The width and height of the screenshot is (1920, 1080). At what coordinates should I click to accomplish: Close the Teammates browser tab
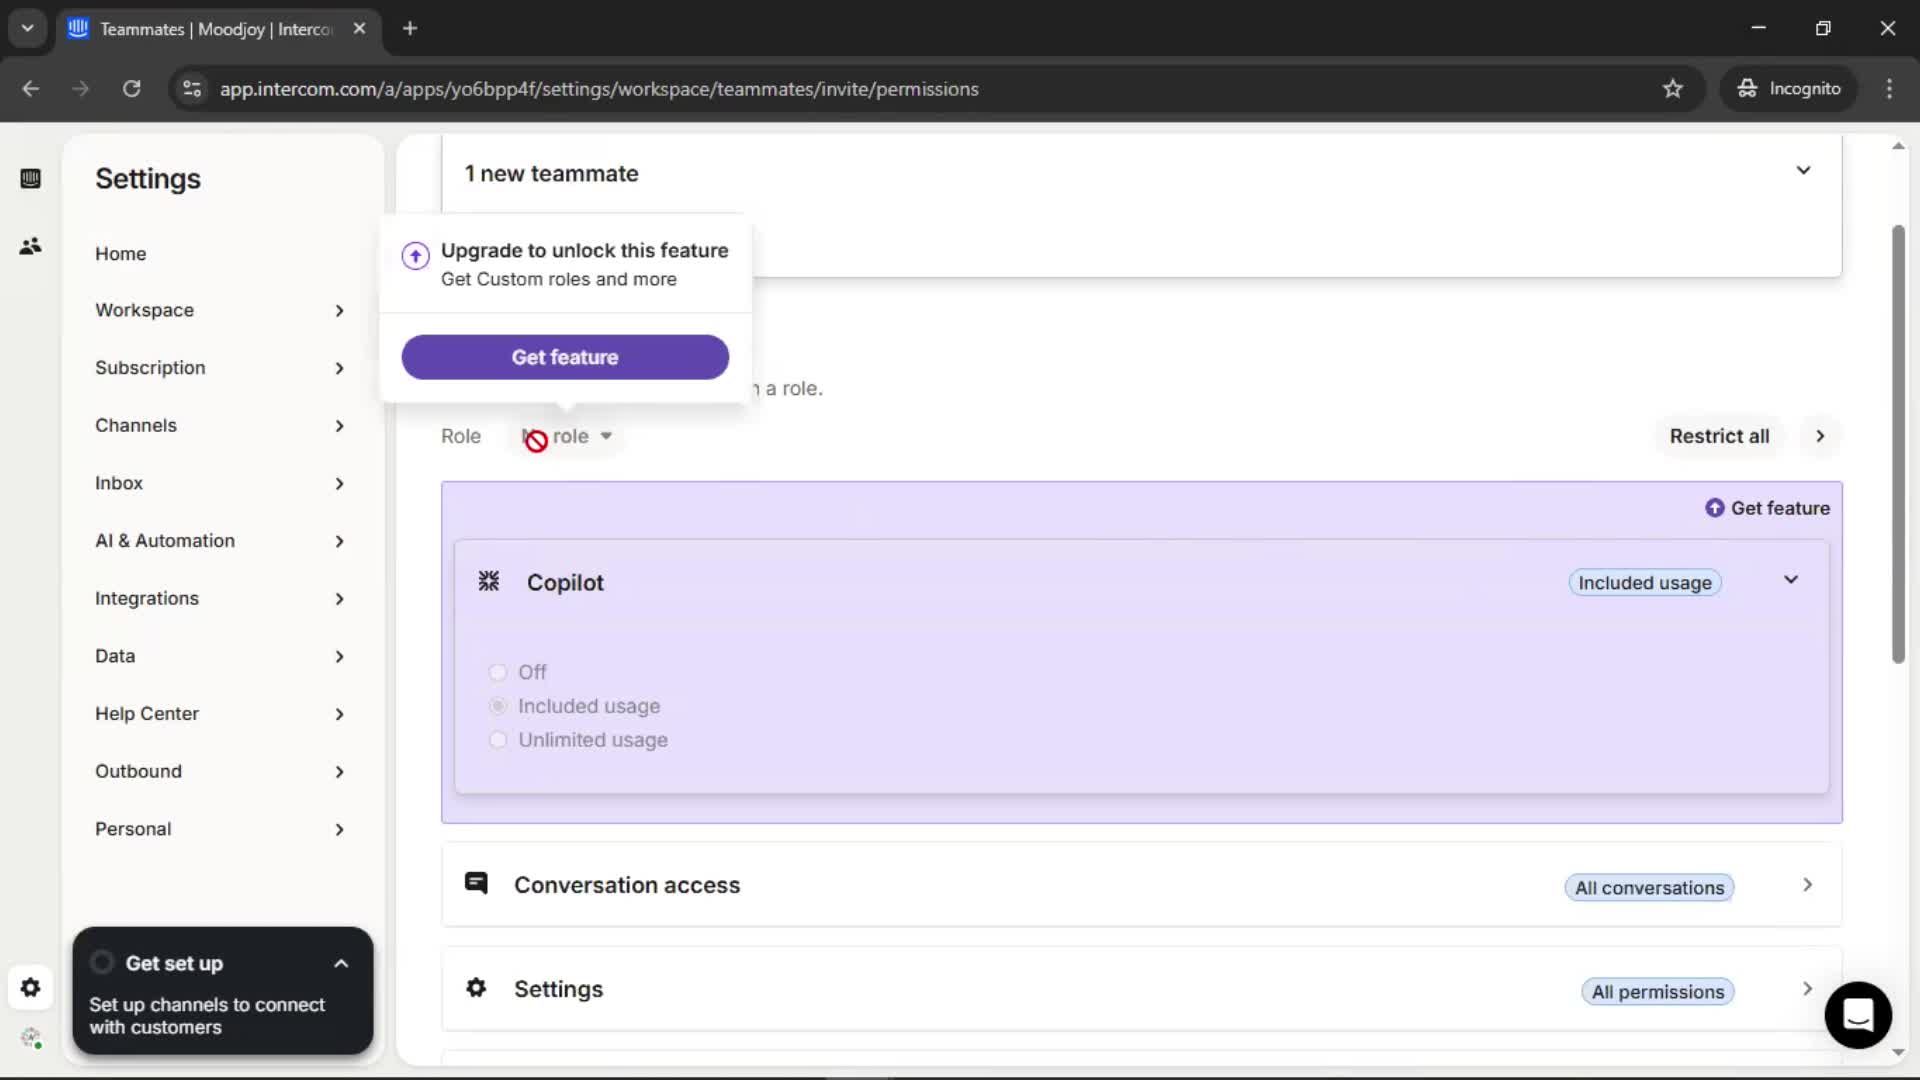click(359, 28)
